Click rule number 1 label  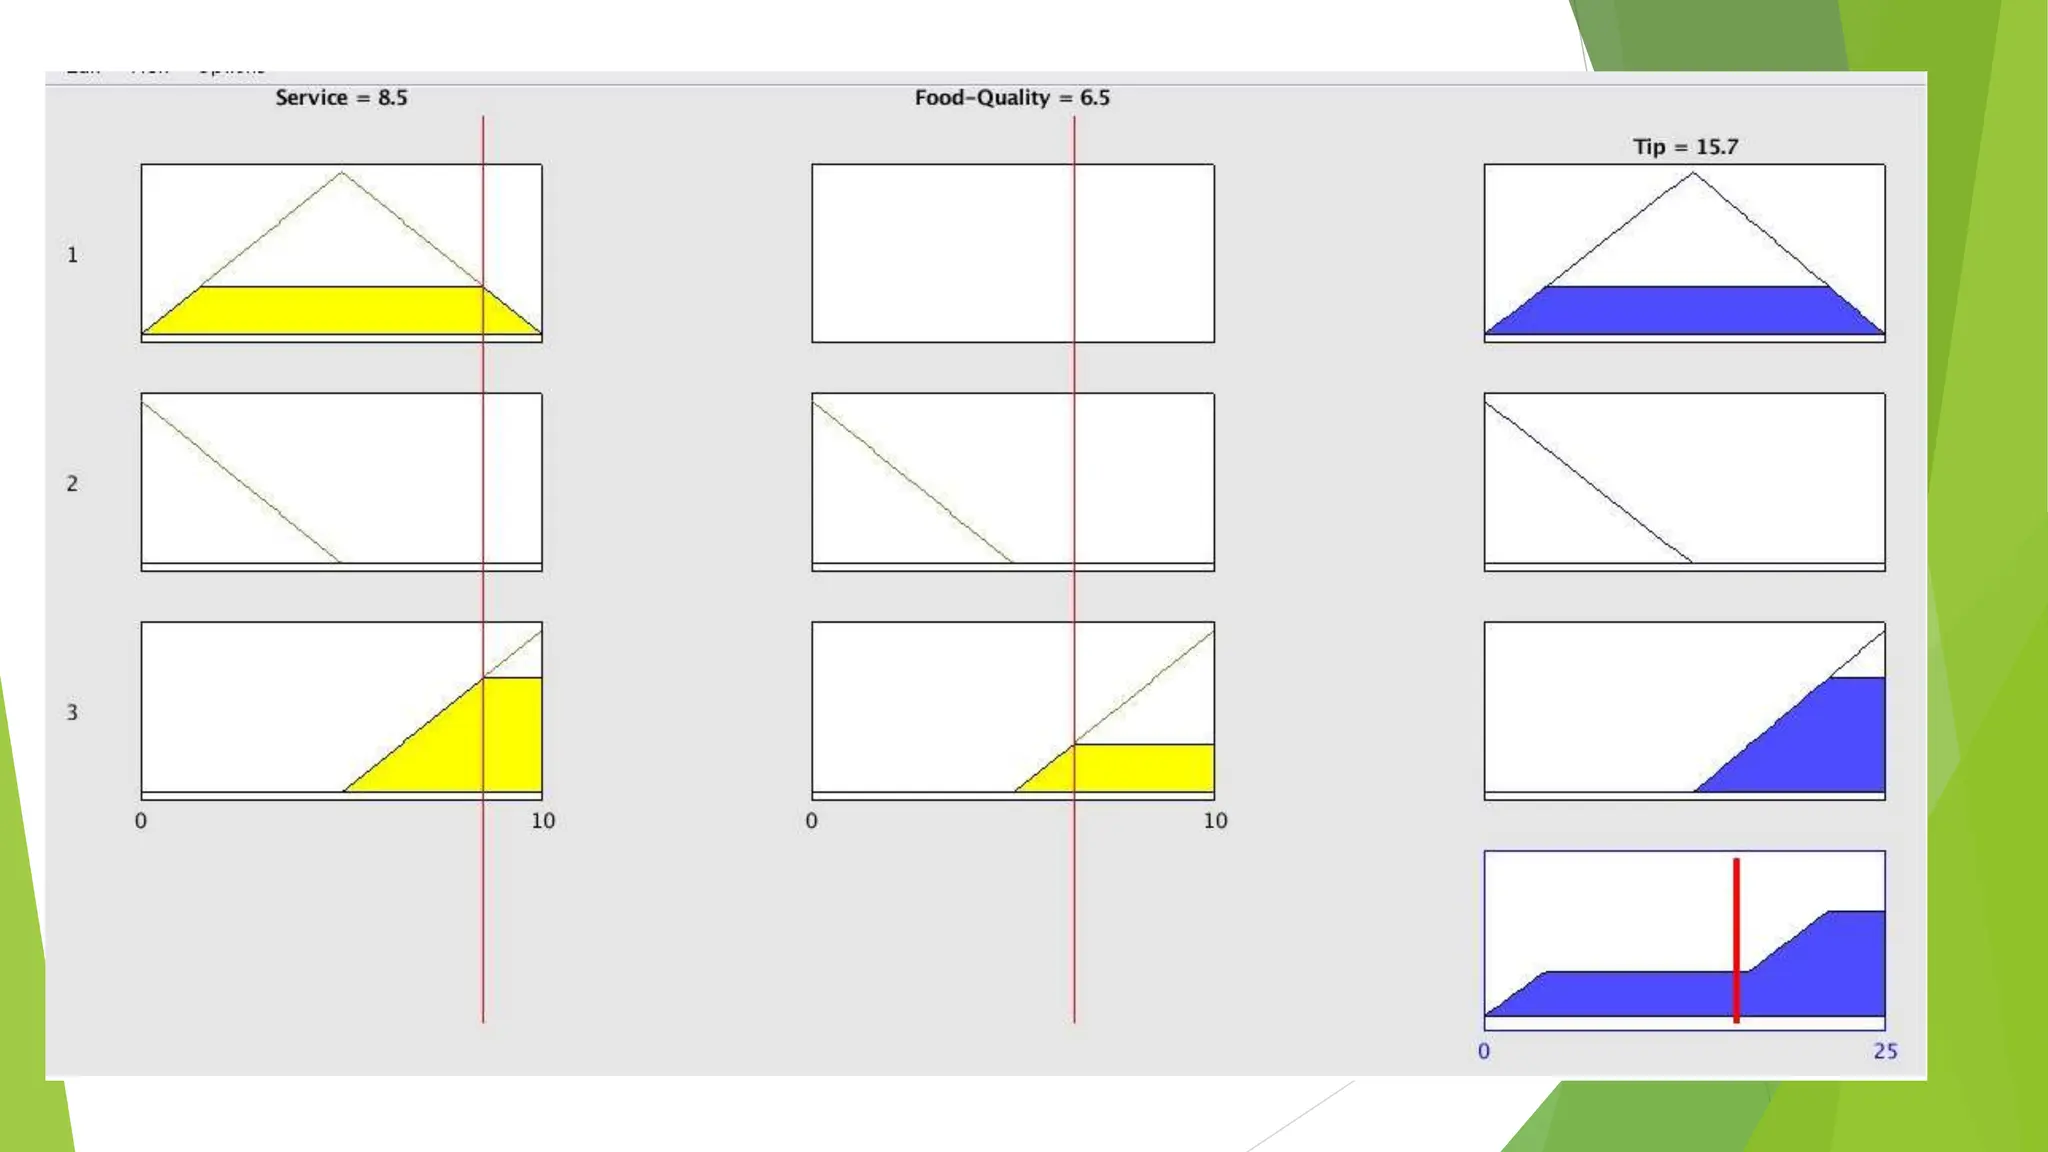point(72,255)
